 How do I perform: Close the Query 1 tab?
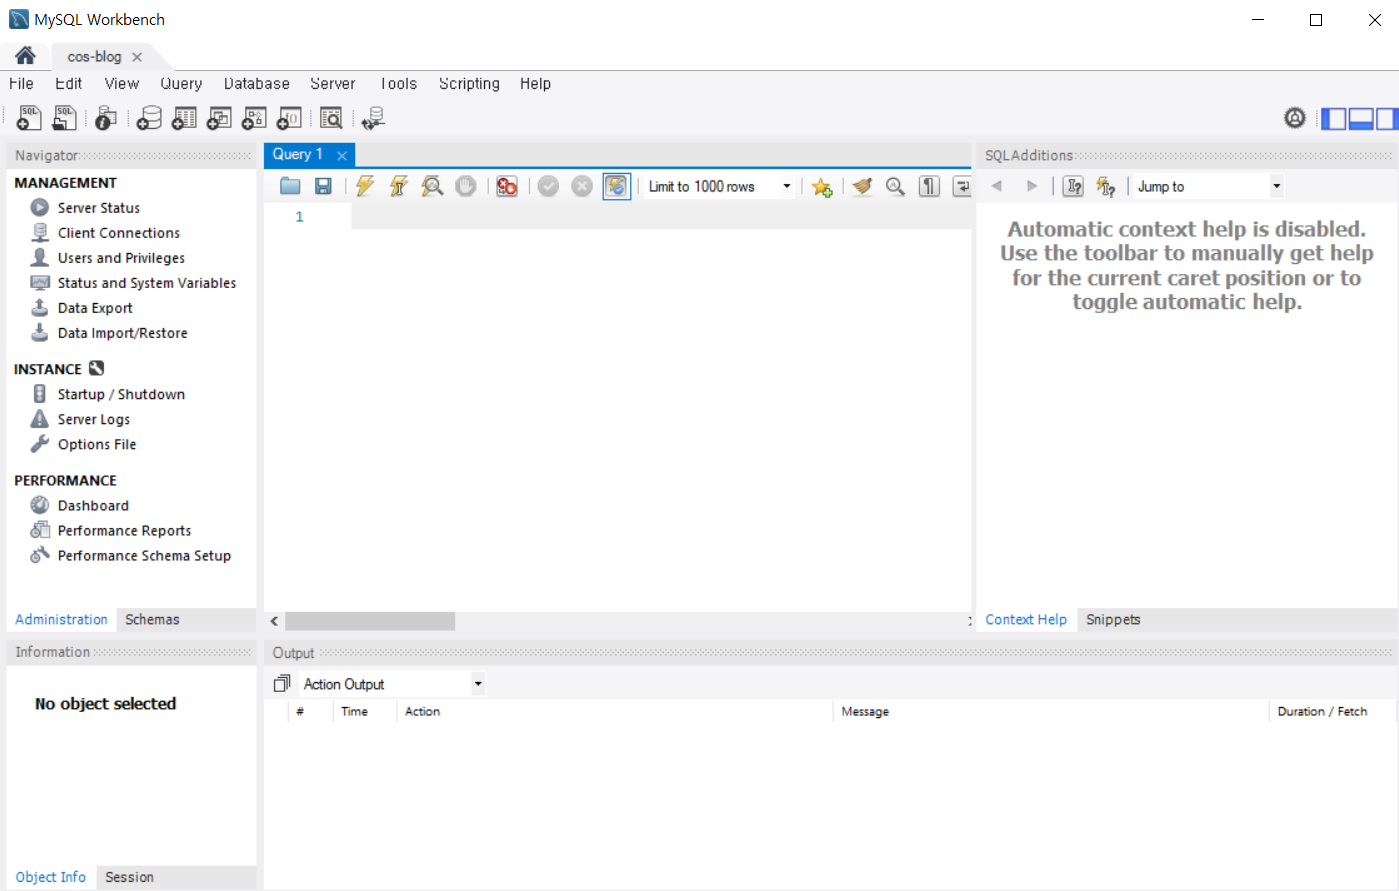click(342, 155)
